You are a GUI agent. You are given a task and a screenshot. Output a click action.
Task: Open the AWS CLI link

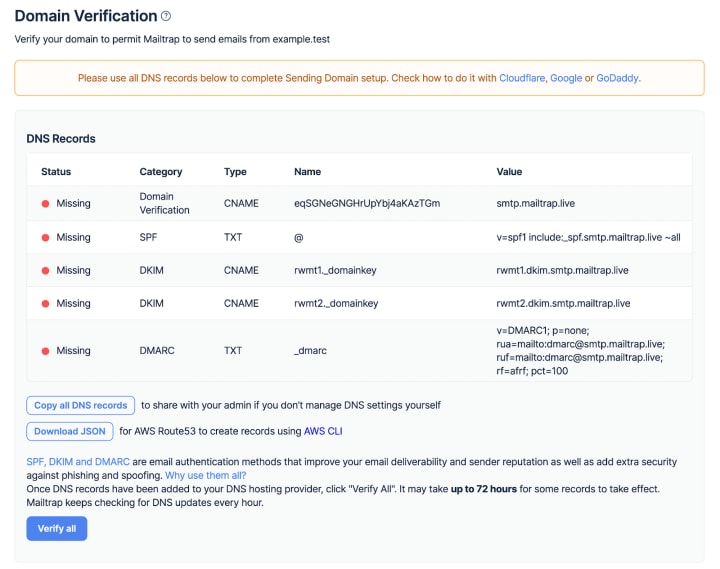tap(323, 431)
